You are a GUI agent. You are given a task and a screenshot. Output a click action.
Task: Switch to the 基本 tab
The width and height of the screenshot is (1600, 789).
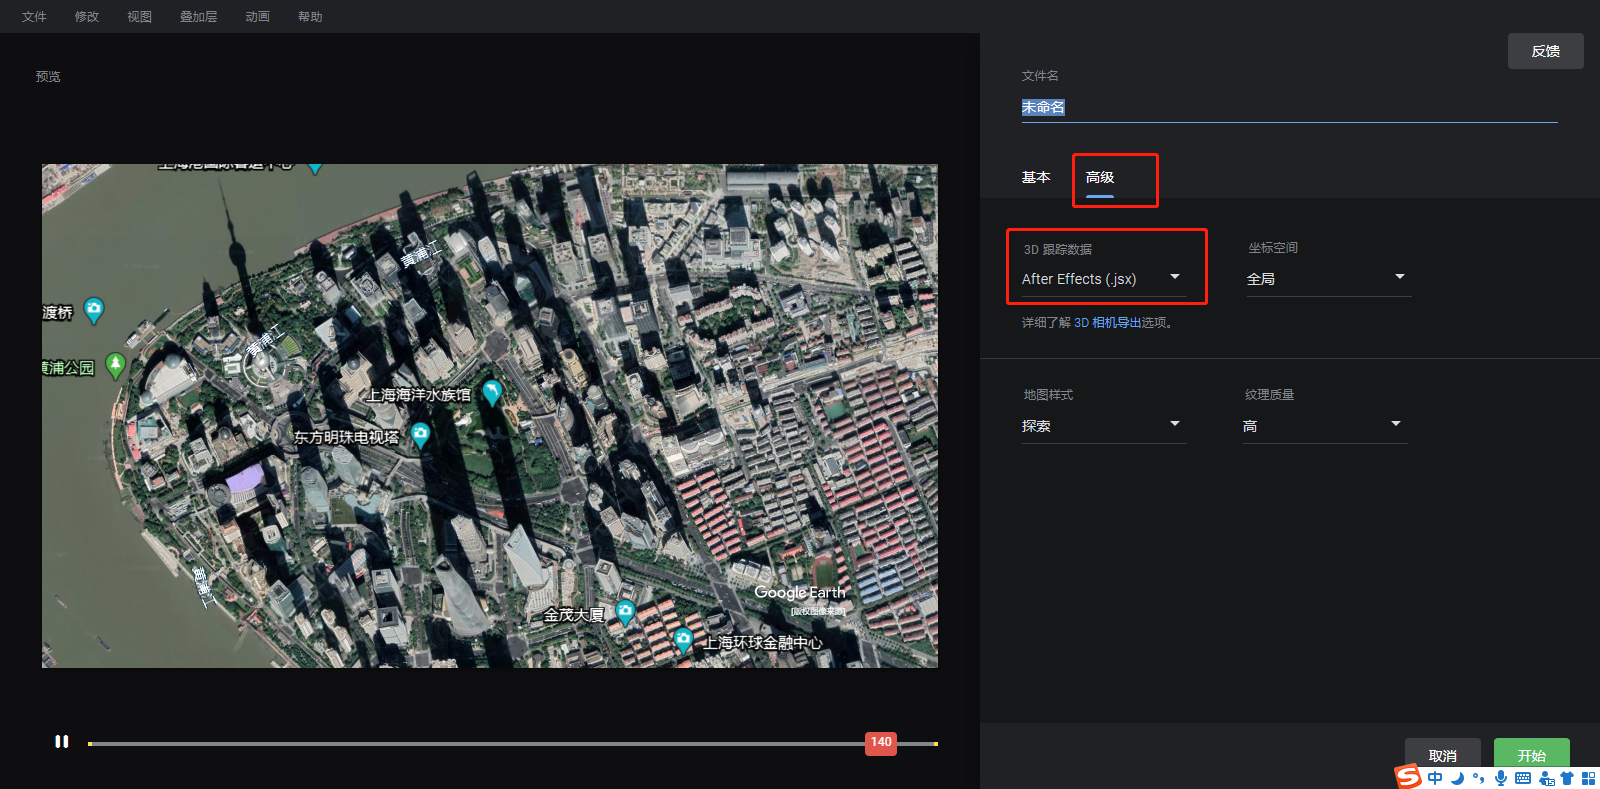pyautogui.click(x=1036, y=177)
